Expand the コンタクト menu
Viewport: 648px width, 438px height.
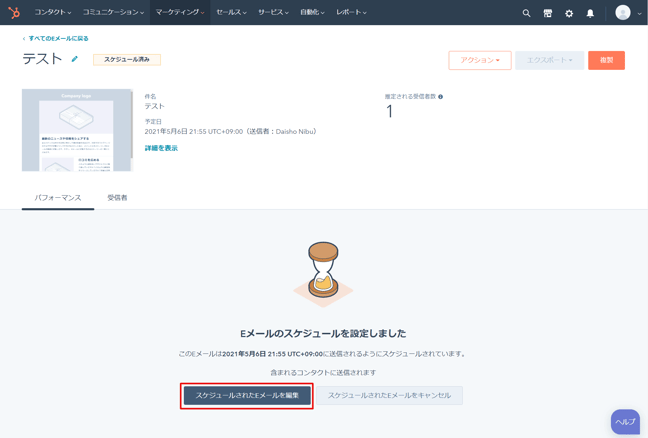[x=53, y=12]
